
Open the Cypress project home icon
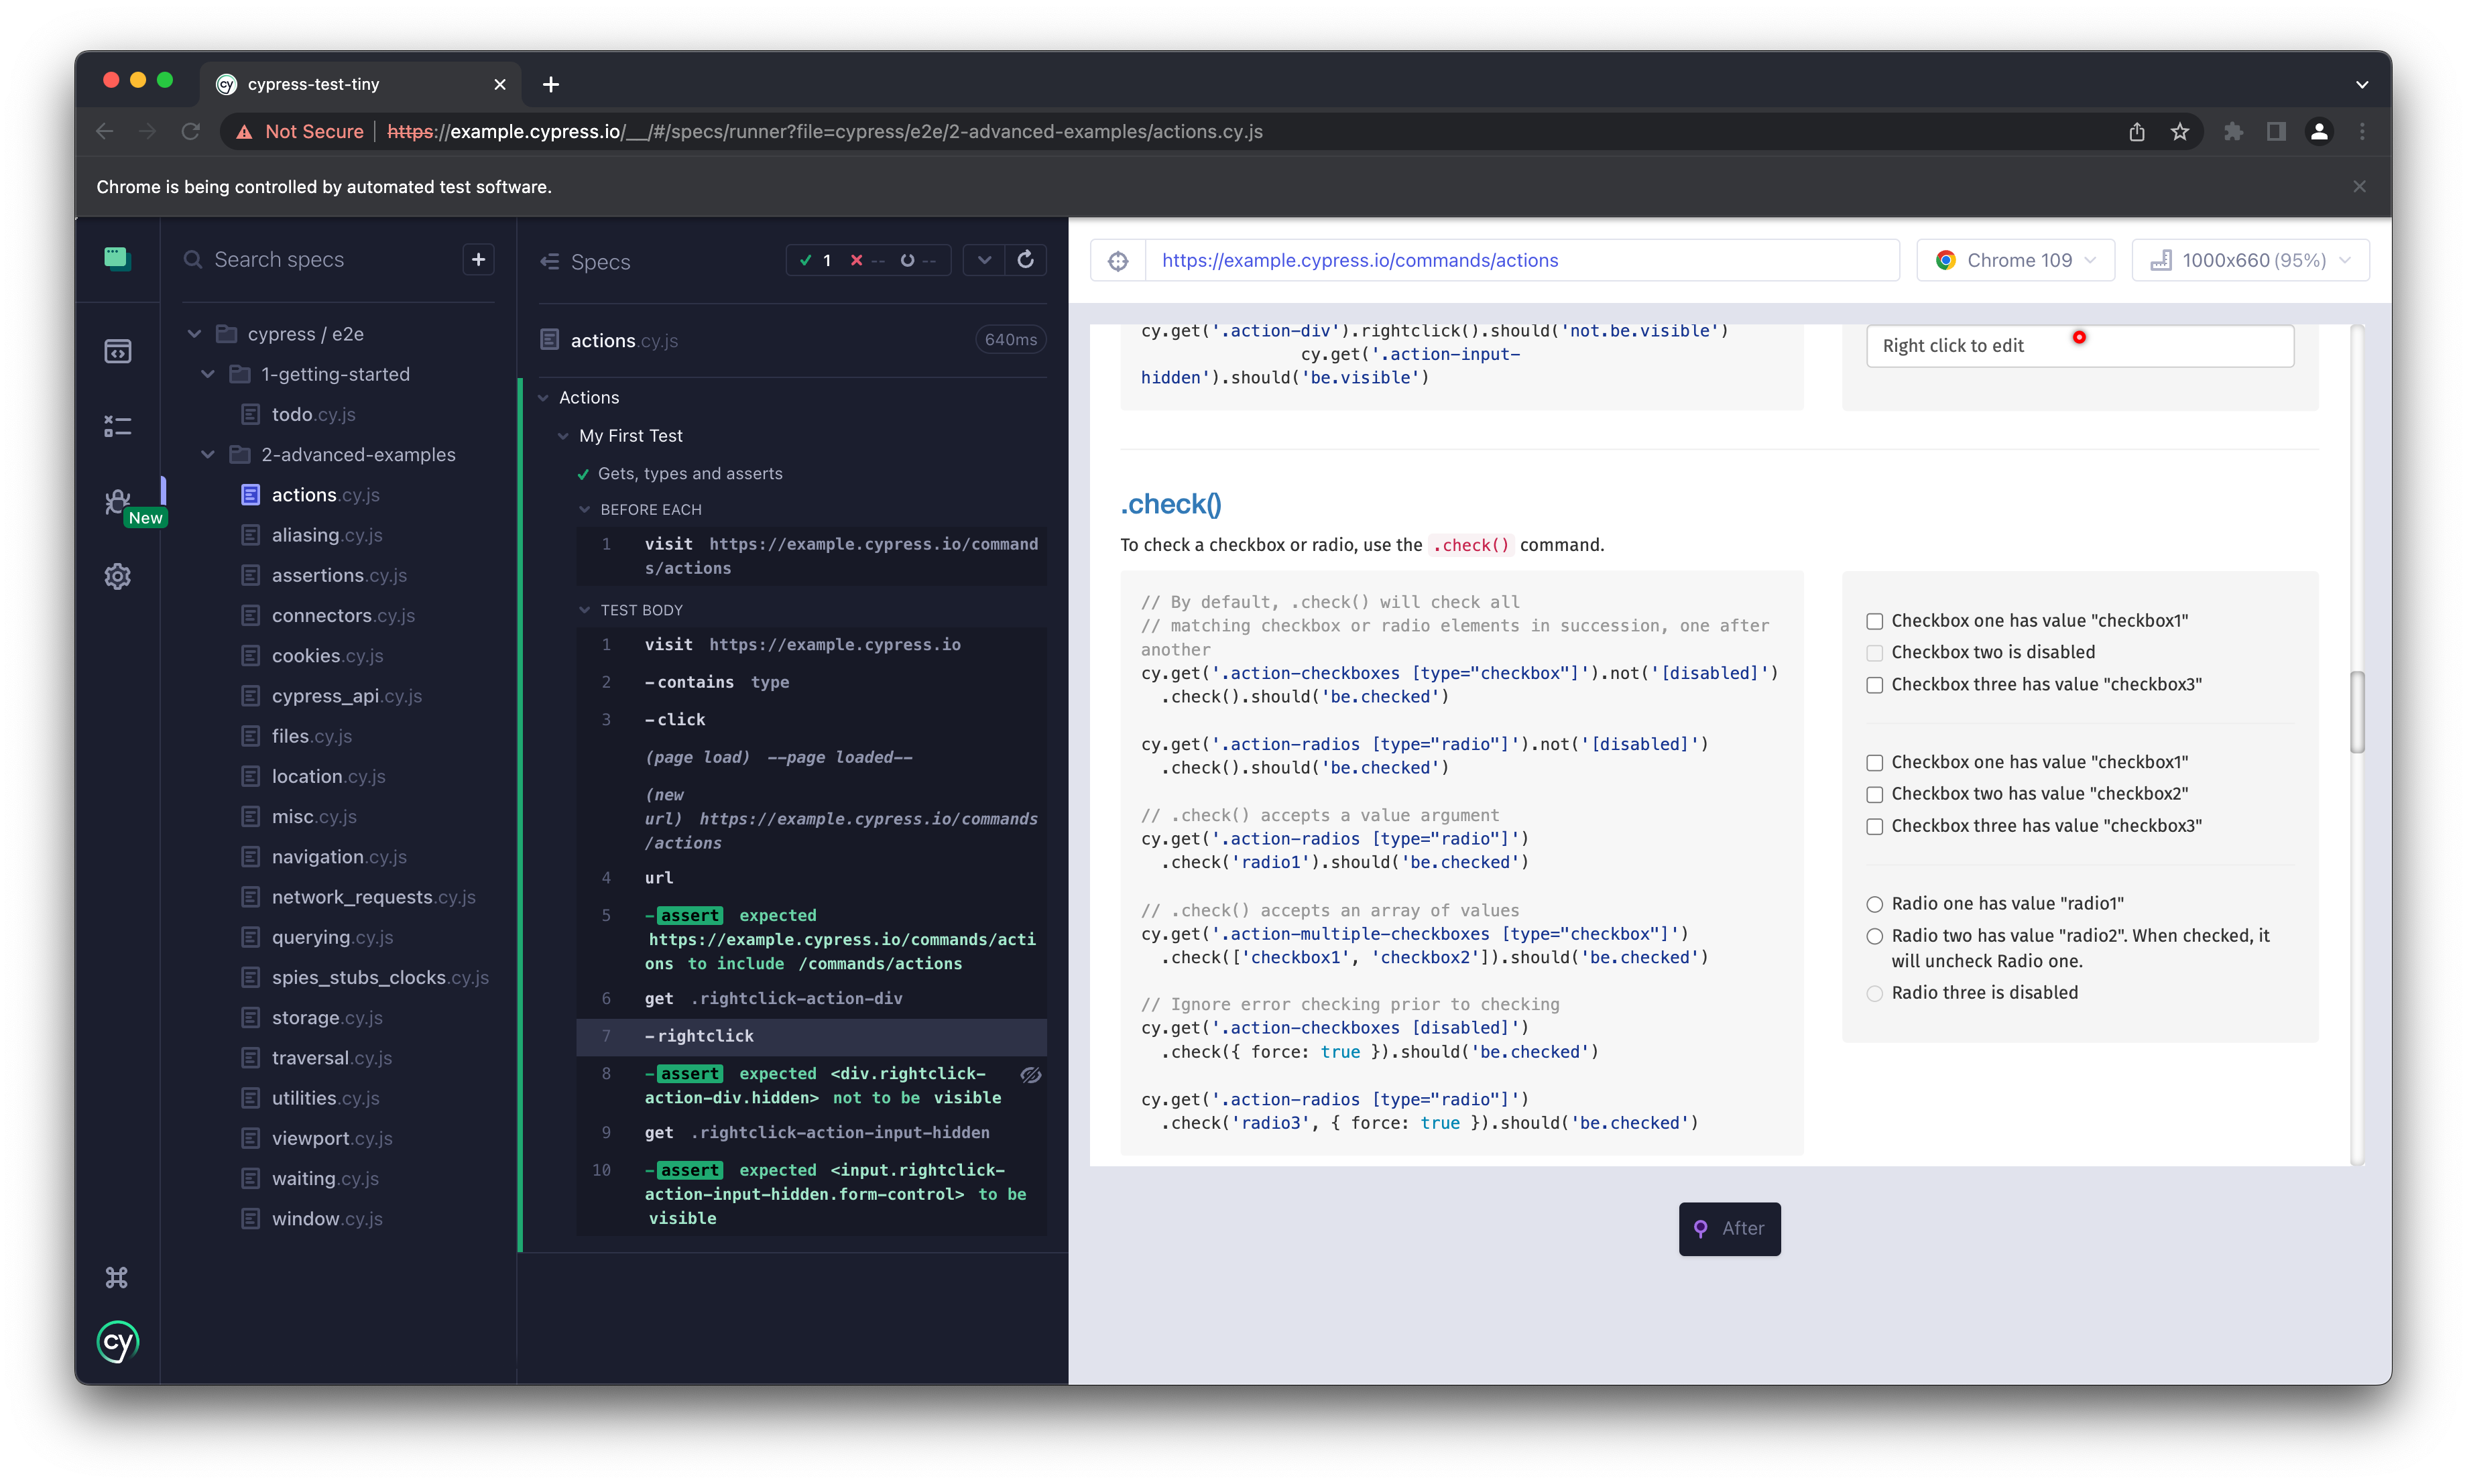(117, 259)
